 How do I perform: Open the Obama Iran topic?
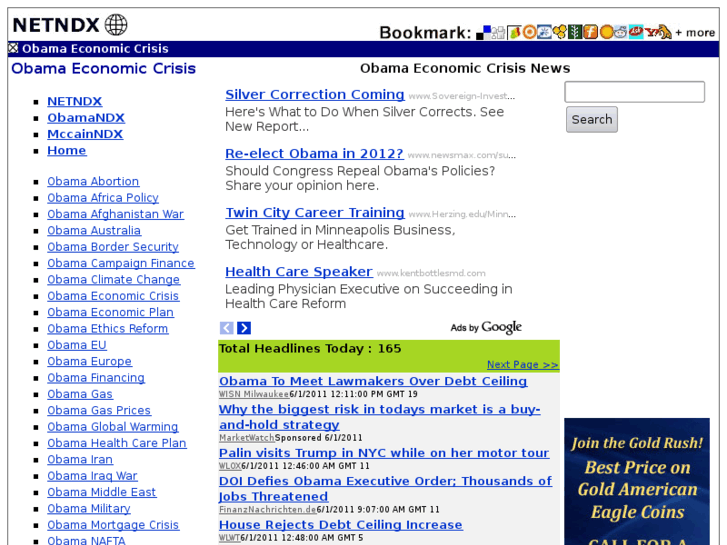(x=80, y=460)
